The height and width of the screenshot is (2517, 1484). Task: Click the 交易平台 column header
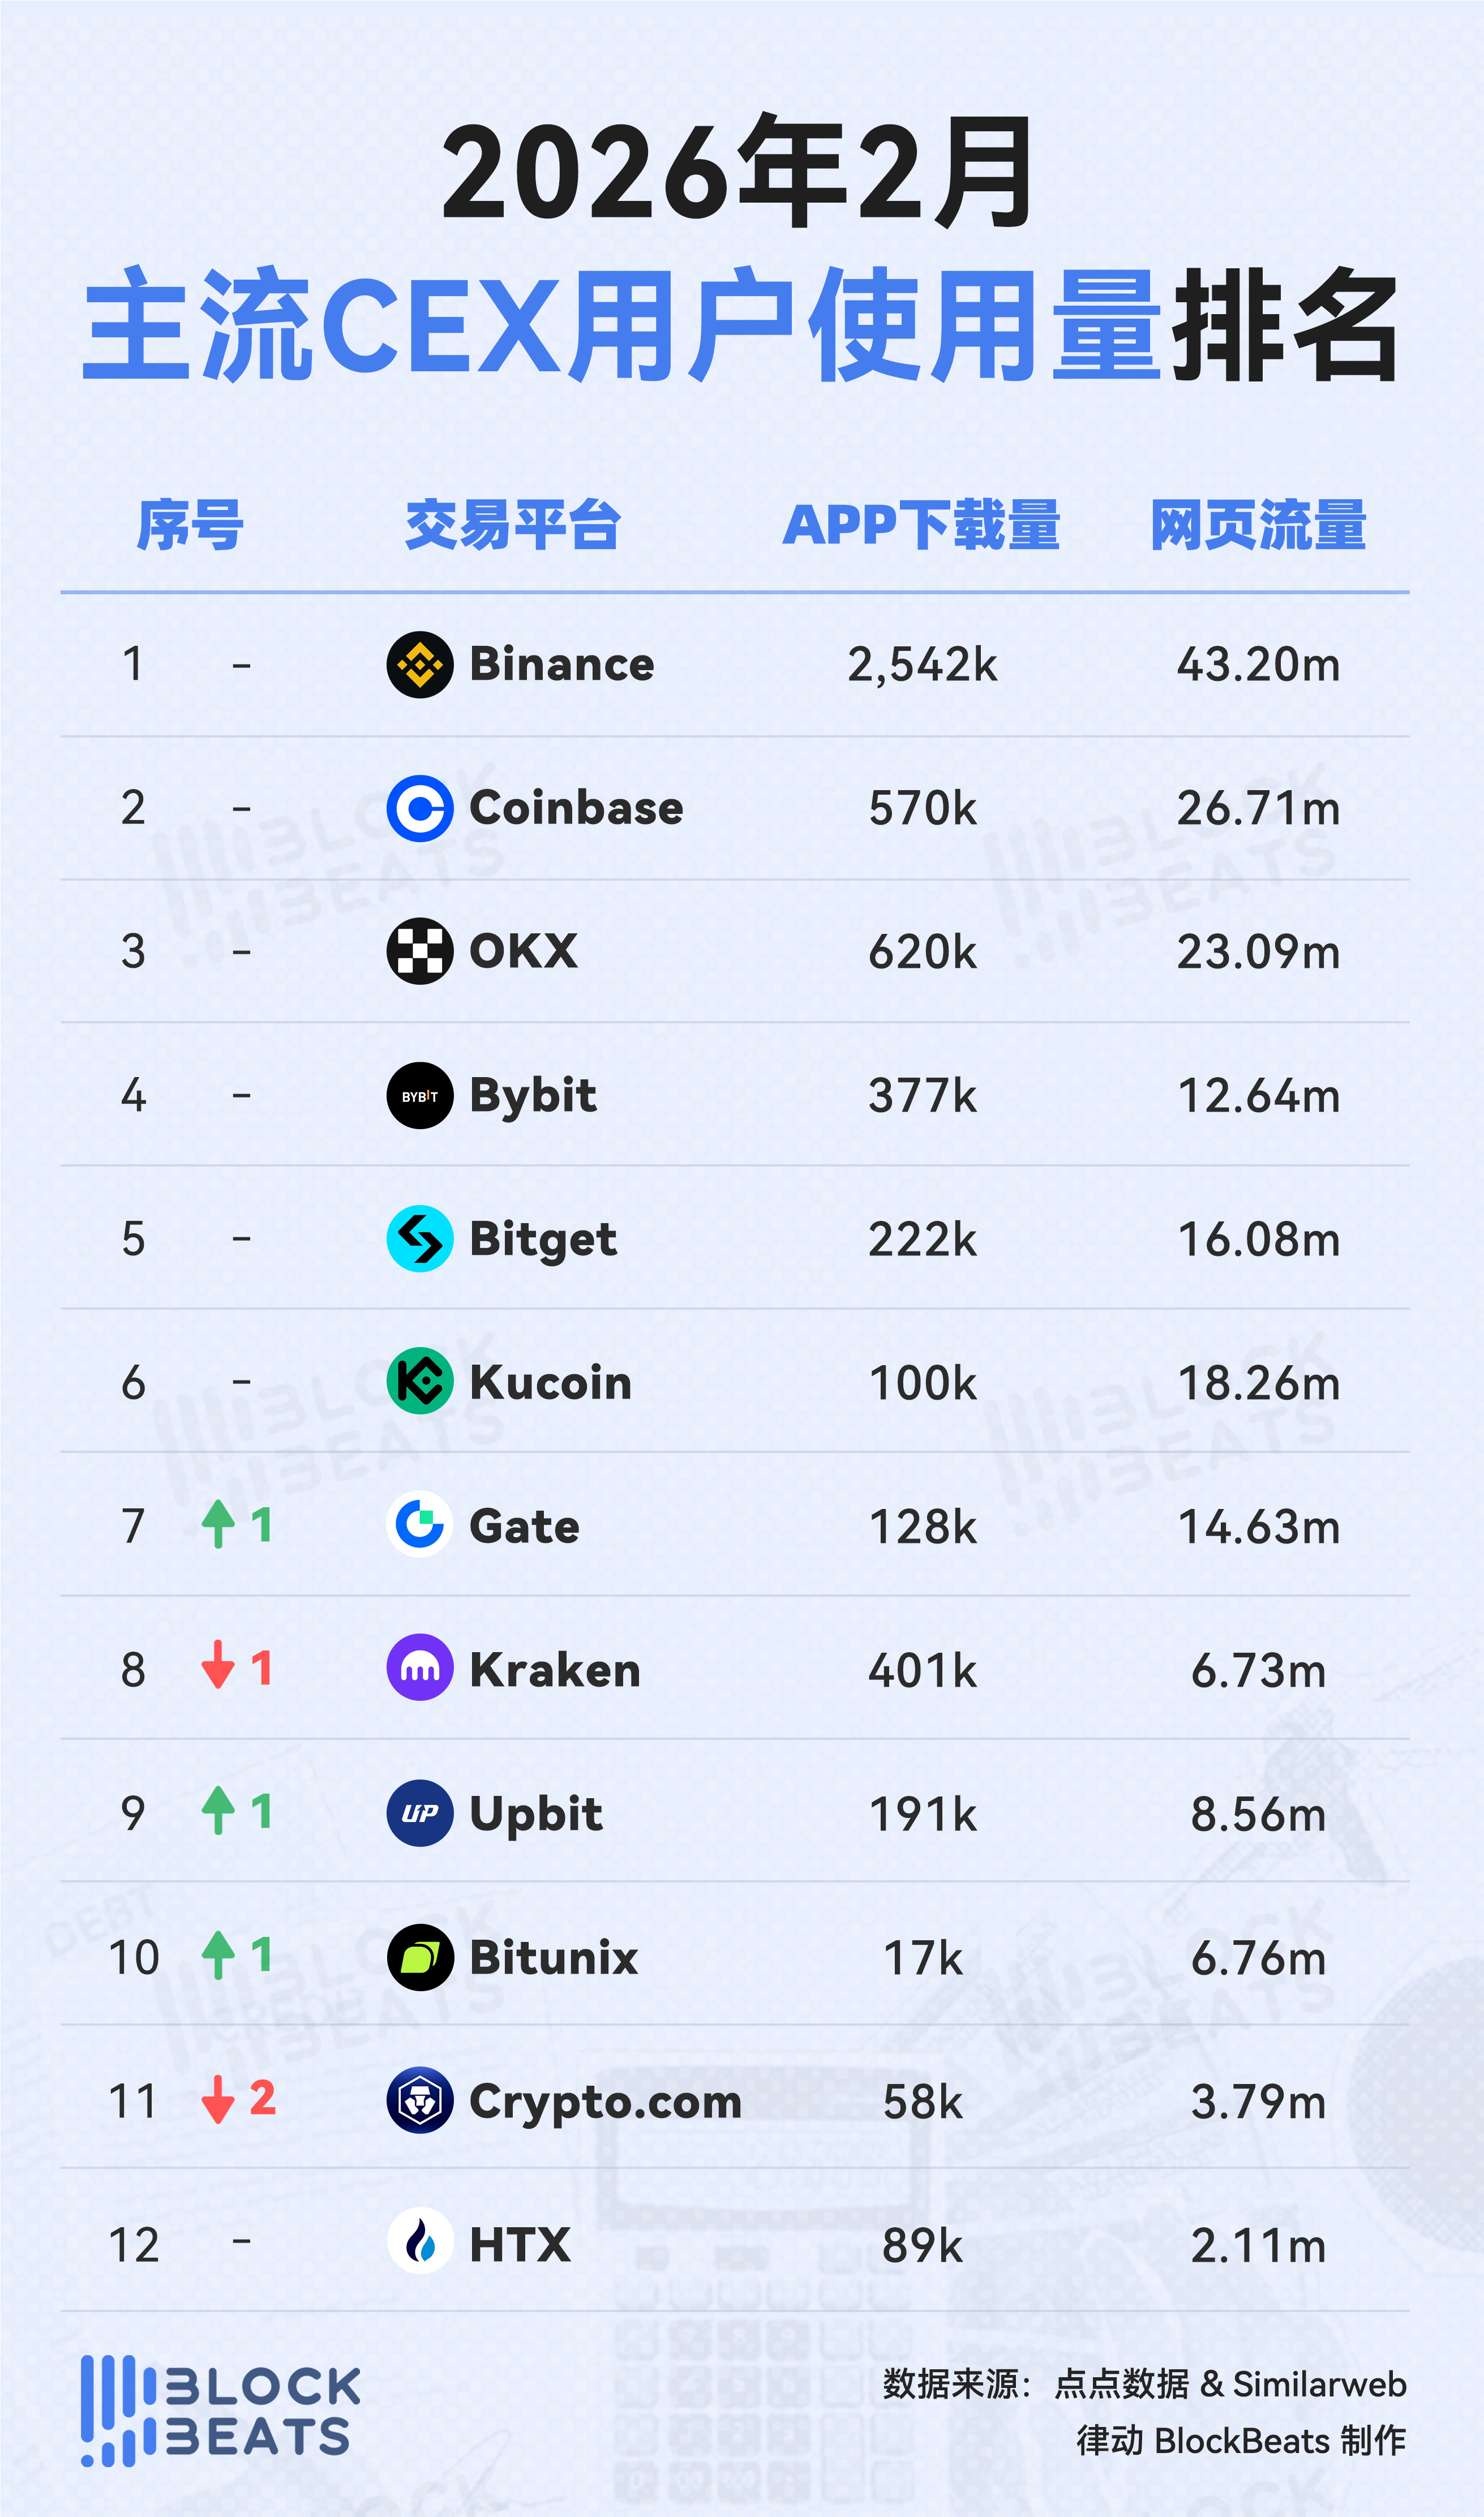(x=512, y=525)
